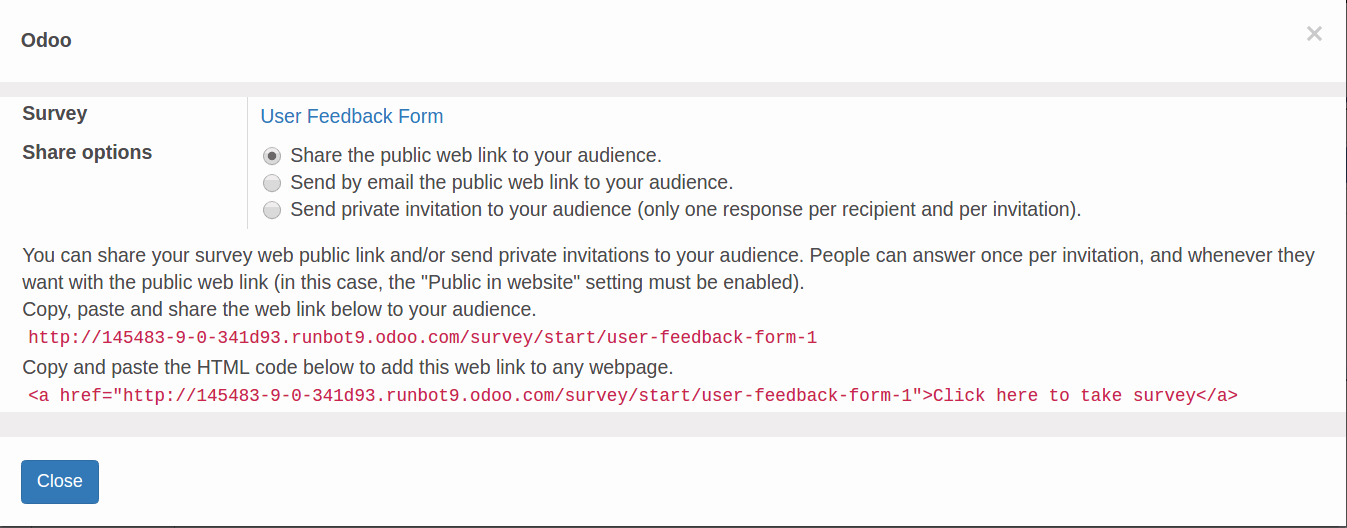Click the label 'Share the public web link to your audience'
Viewport: 1347px width, 528px height.
[x=476, y=156]
